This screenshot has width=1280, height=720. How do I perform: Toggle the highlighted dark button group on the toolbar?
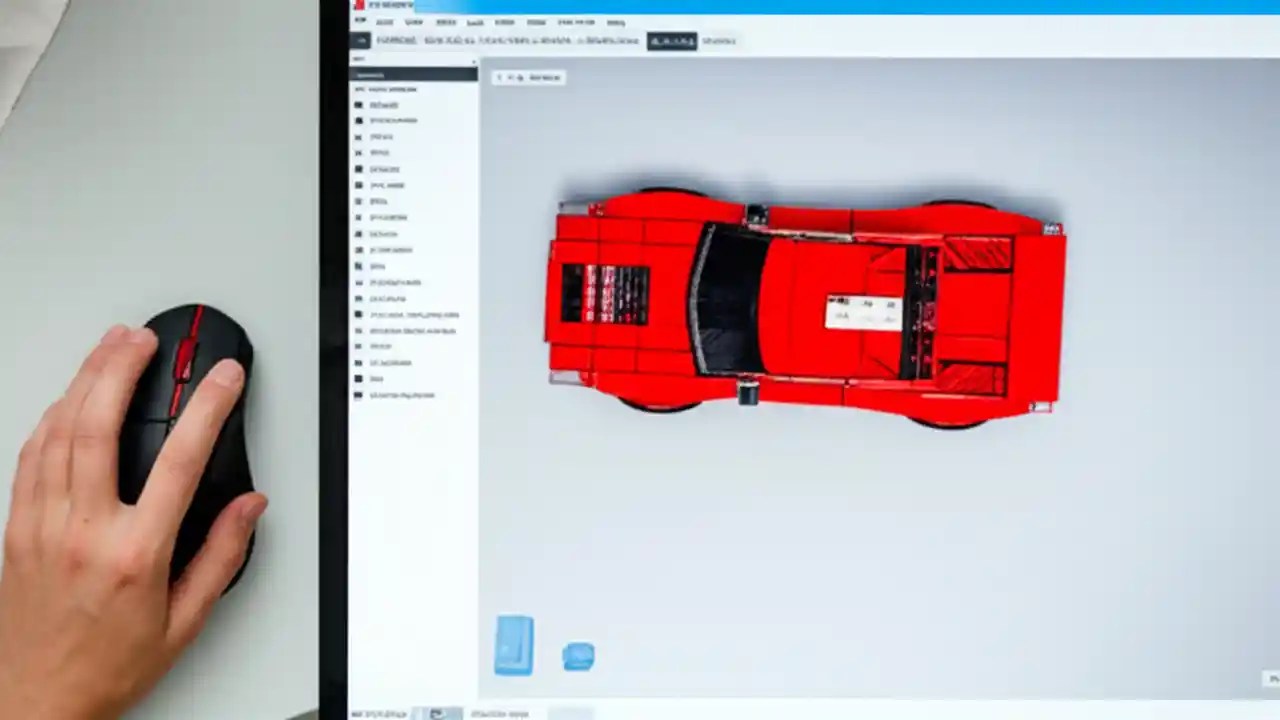tap(671, 41)
